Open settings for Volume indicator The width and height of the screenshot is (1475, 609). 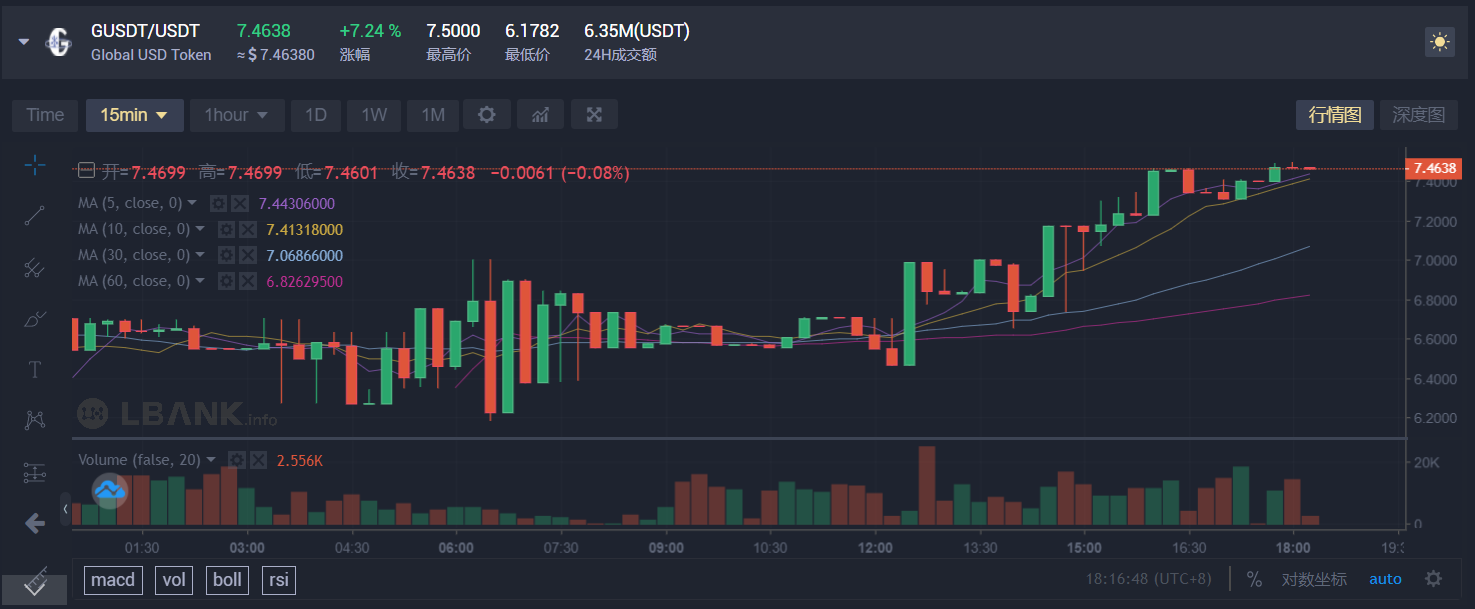point(236,460)
